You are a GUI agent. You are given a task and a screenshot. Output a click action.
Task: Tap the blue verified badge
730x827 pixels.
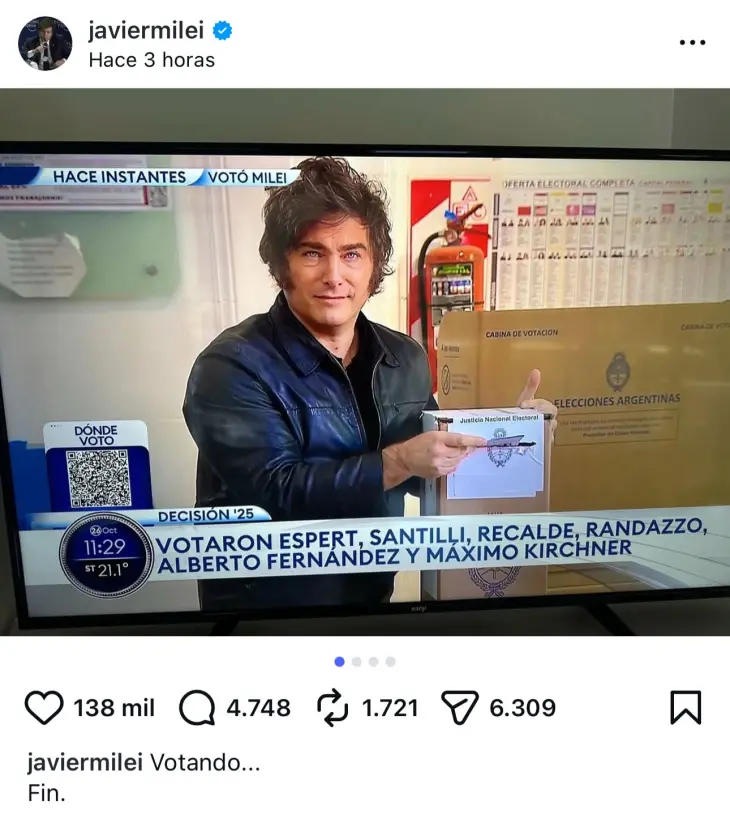tap(222, 31)
